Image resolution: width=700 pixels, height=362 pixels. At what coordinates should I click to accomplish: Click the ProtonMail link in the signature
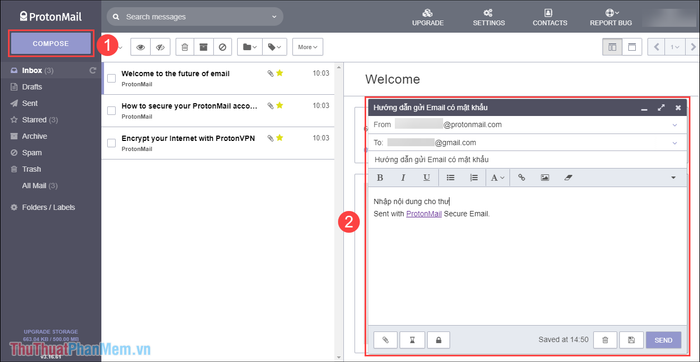pyautogui.click(x=424, y=214)
